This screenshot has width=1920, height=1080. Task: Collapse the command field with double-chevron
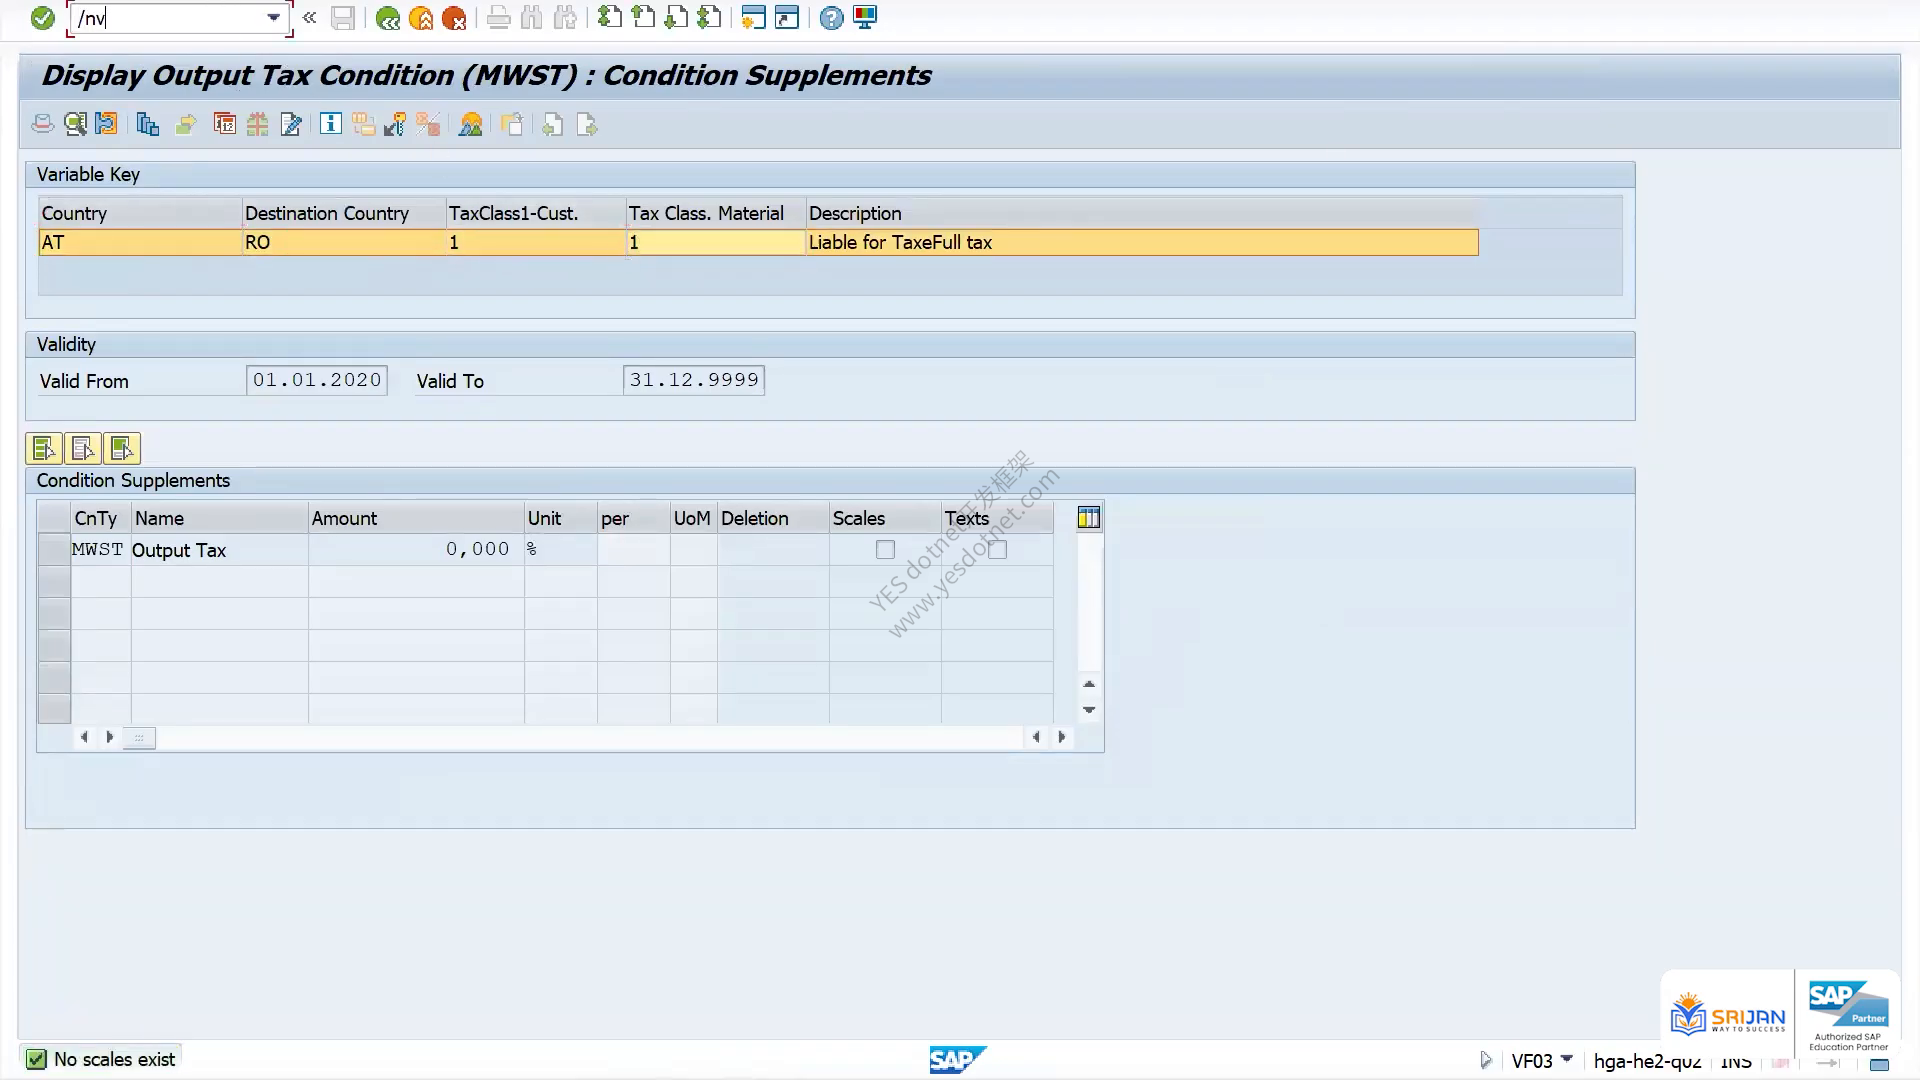tap(309, 17)
